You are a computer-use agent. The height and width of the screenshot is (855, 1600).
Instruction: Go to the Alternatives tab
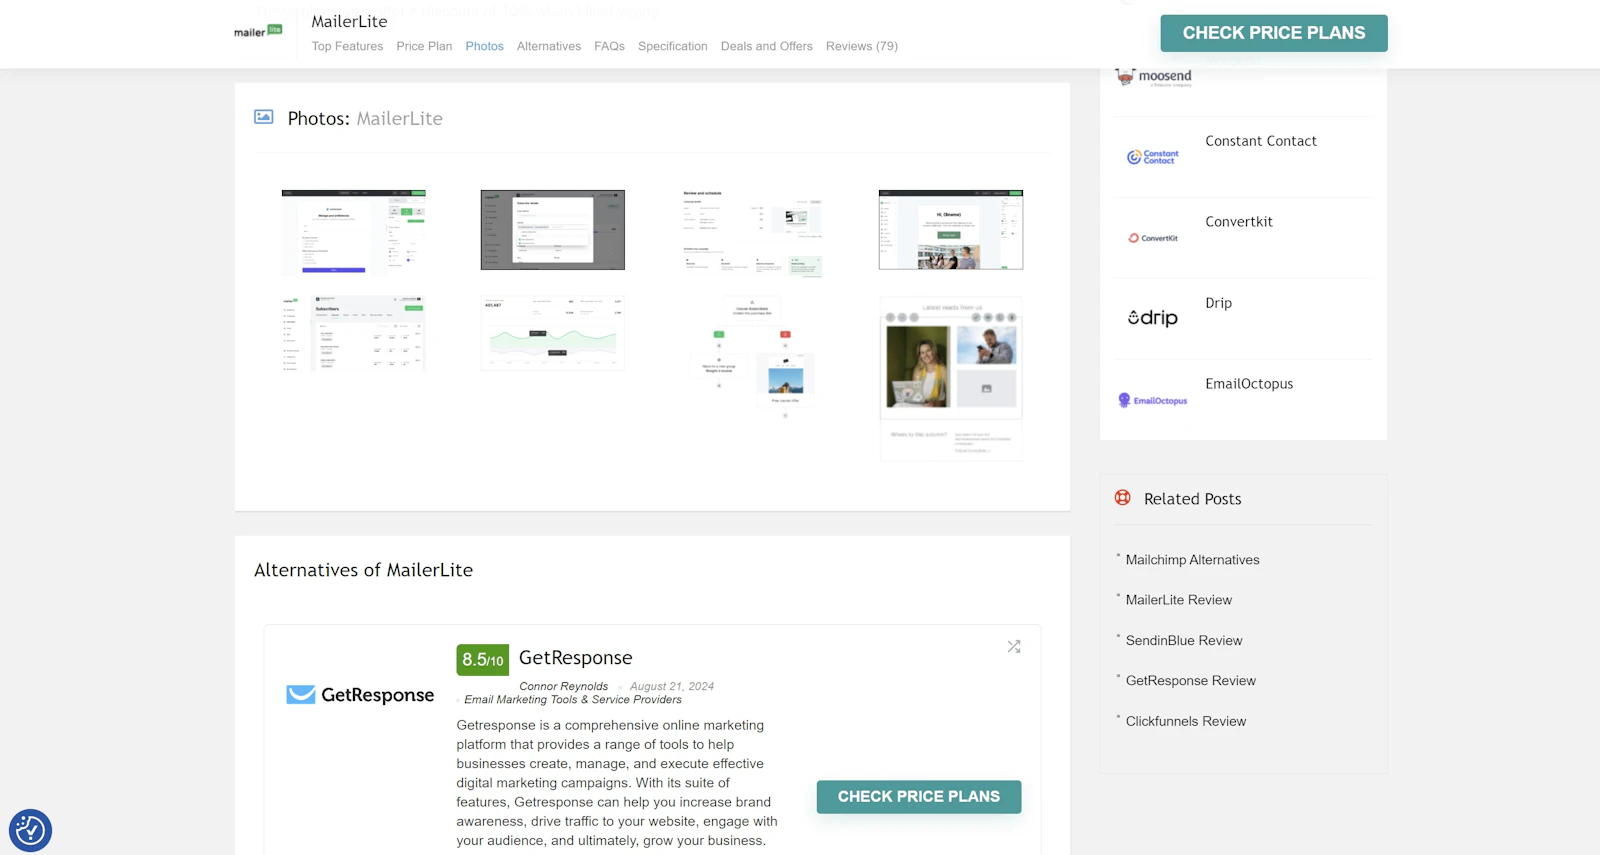(x=549, y=46)
